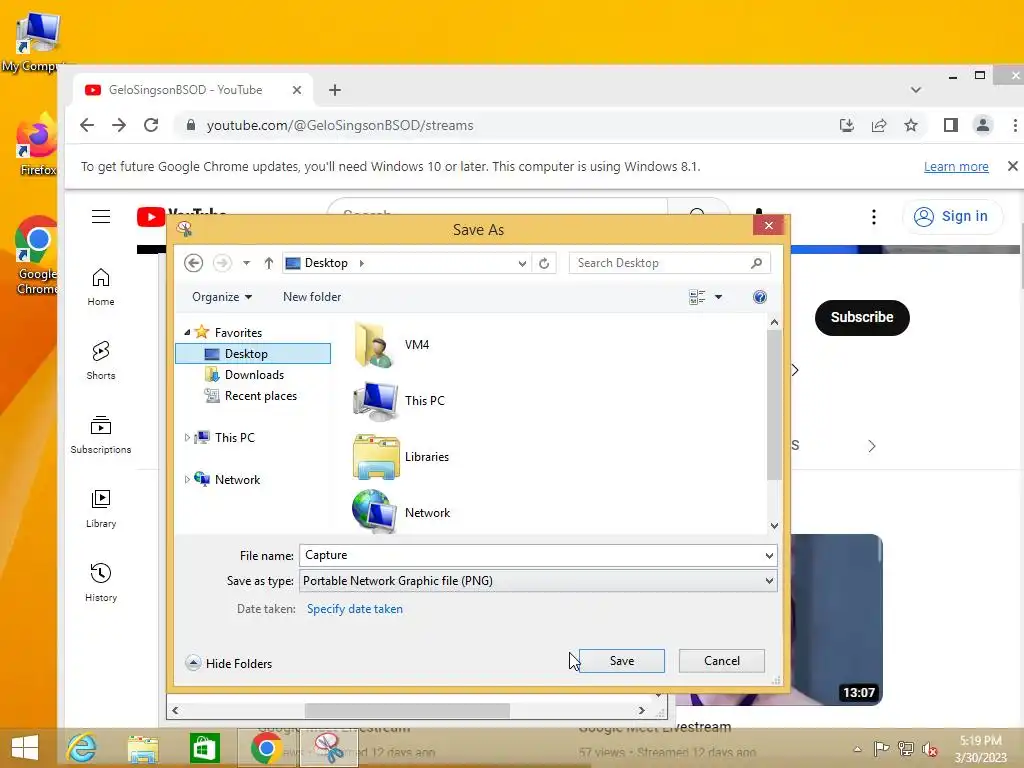Viewport: 1024px width, 768px height.
Task: Click Chrome reload page icon
Action: coord(151,125)
